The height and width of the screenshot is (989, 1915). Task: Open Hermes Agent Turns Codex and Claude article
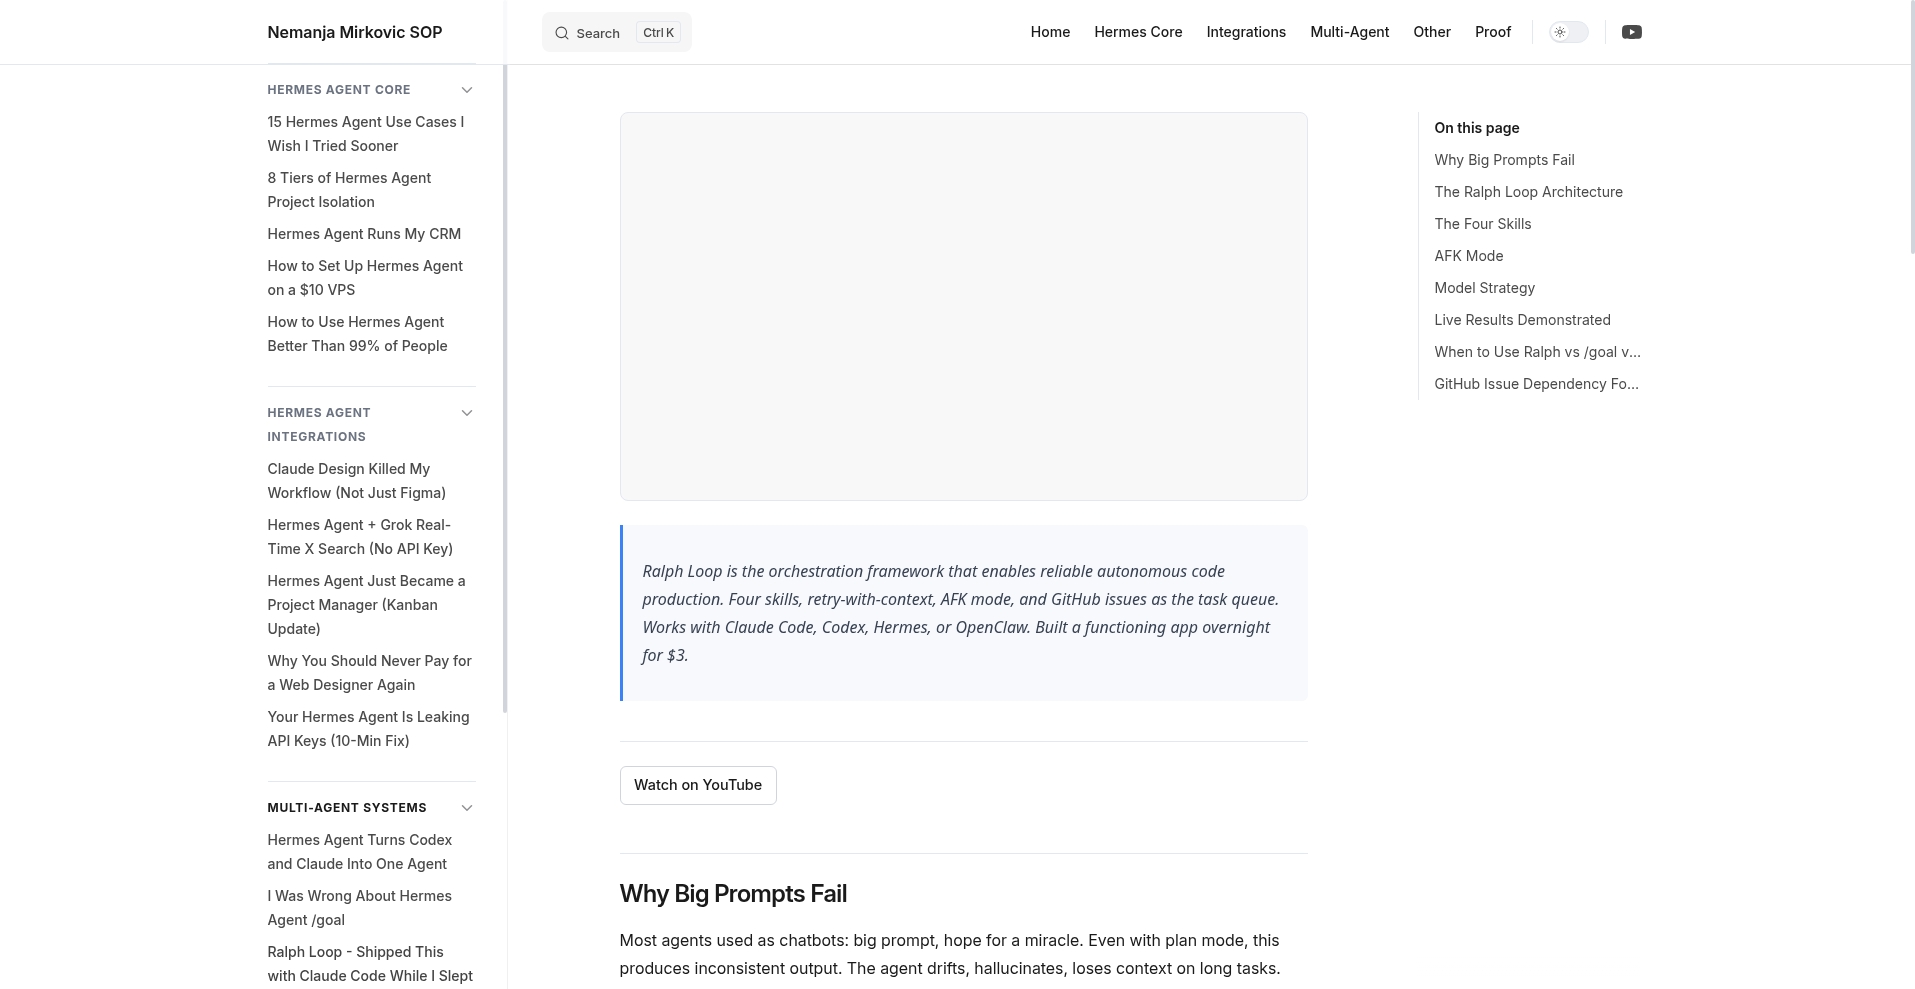click(360, 852)
